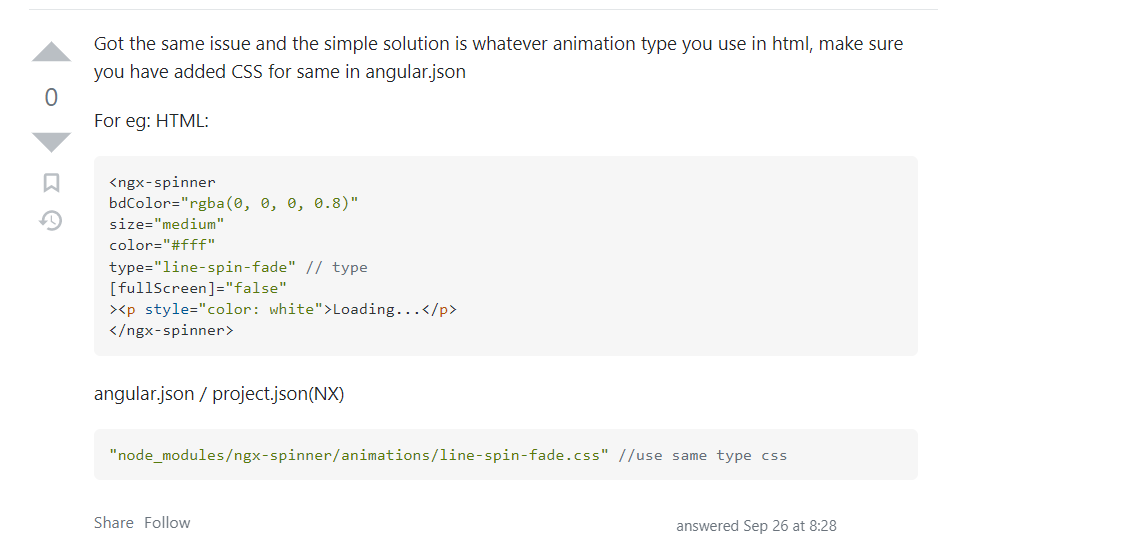
Task: Open the 'answered Sep 26 at 8:28' timestamp
Action: [x=756, y=525]
